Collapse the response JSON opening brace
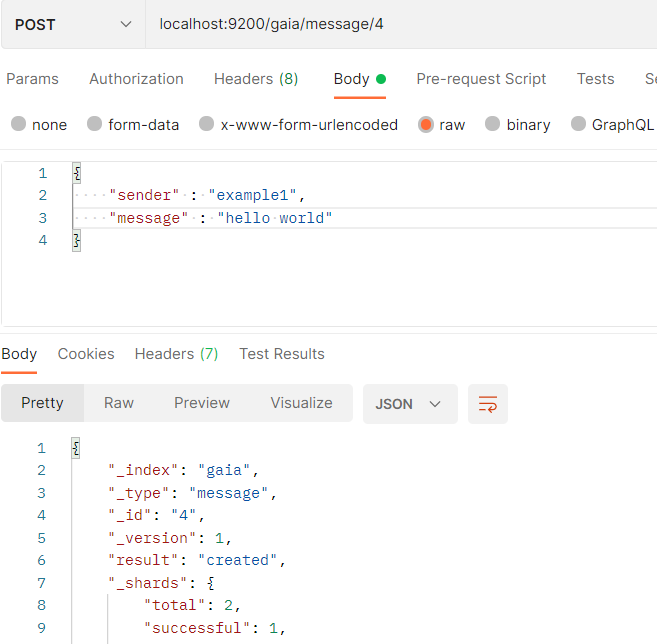The height and width of the screenshot is (644, 657). 76,448
